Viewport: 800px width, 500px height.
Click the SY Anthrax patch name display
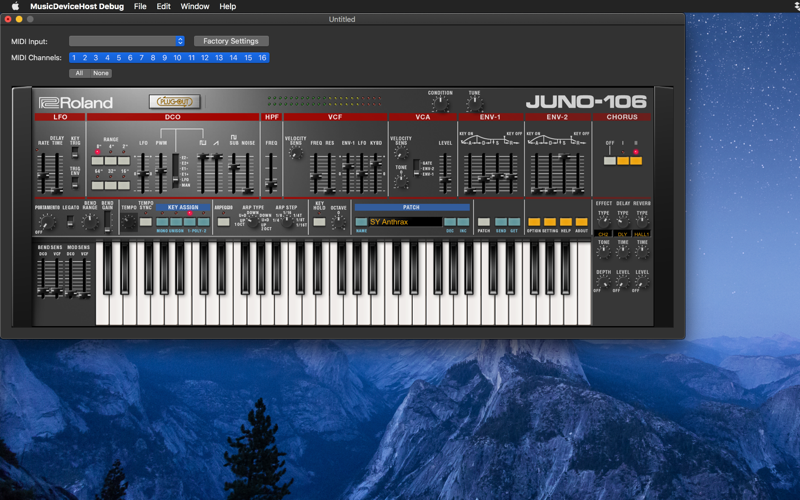(x=405, y=222)
